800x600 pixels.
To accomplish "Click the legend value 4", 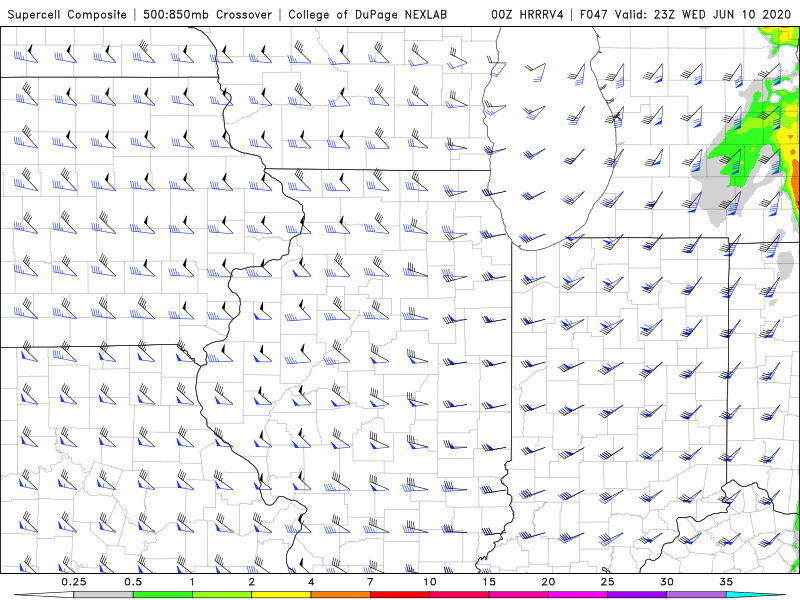I will 311,582.
